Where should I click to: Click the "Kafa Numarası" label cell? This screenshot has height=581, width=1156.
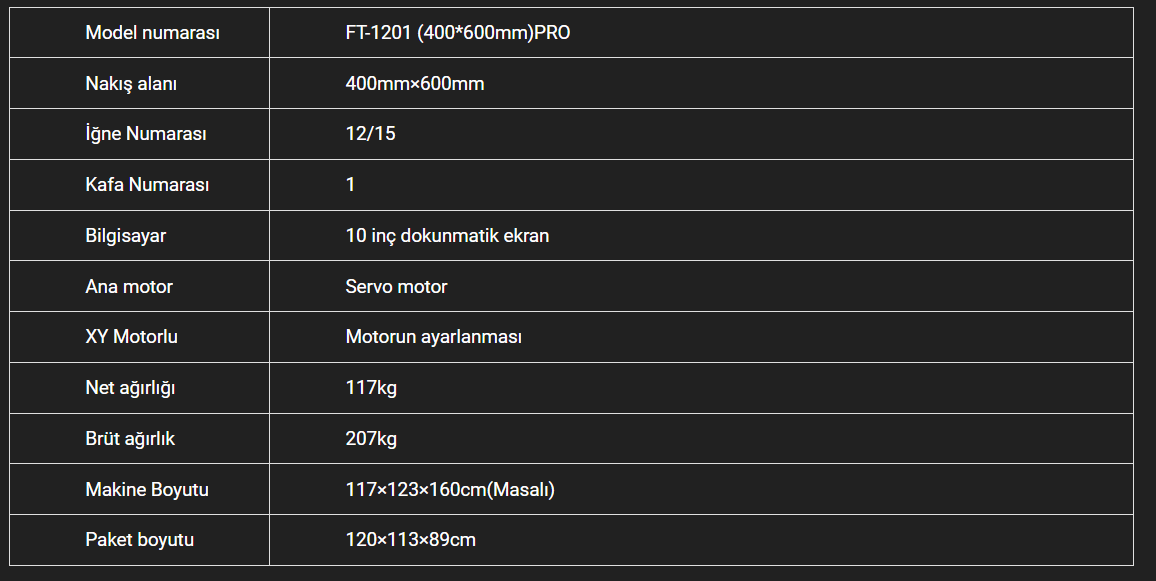(147, 185)
